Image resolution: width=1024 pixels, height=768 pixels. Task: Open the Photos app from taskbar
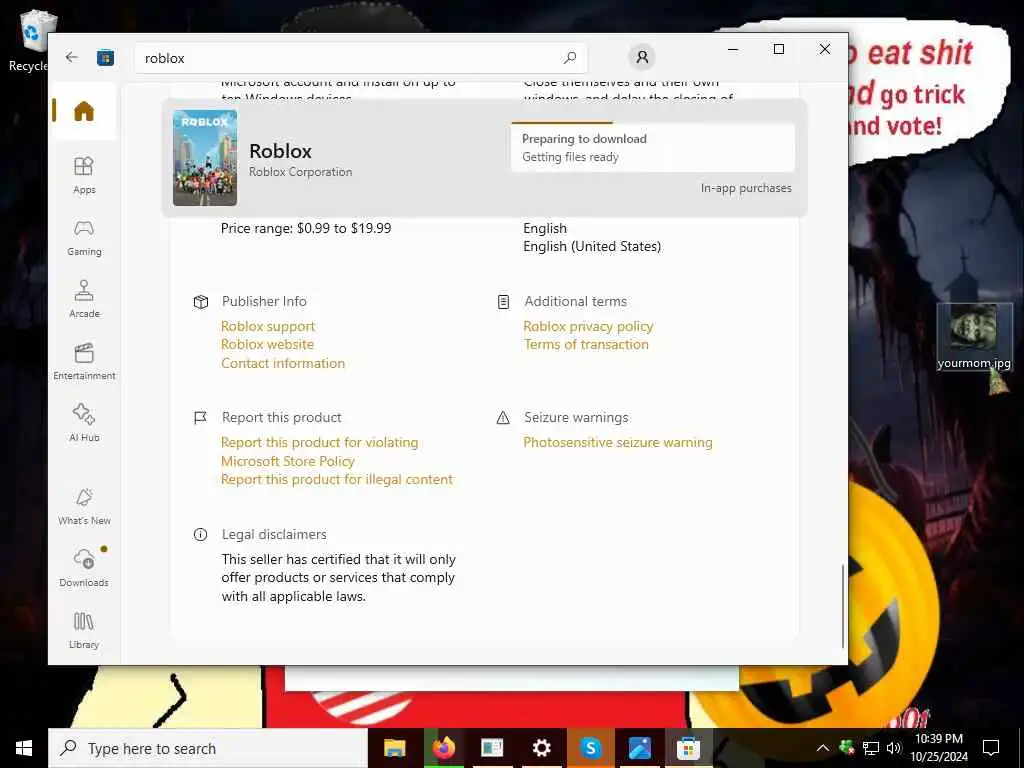[639, 748]
